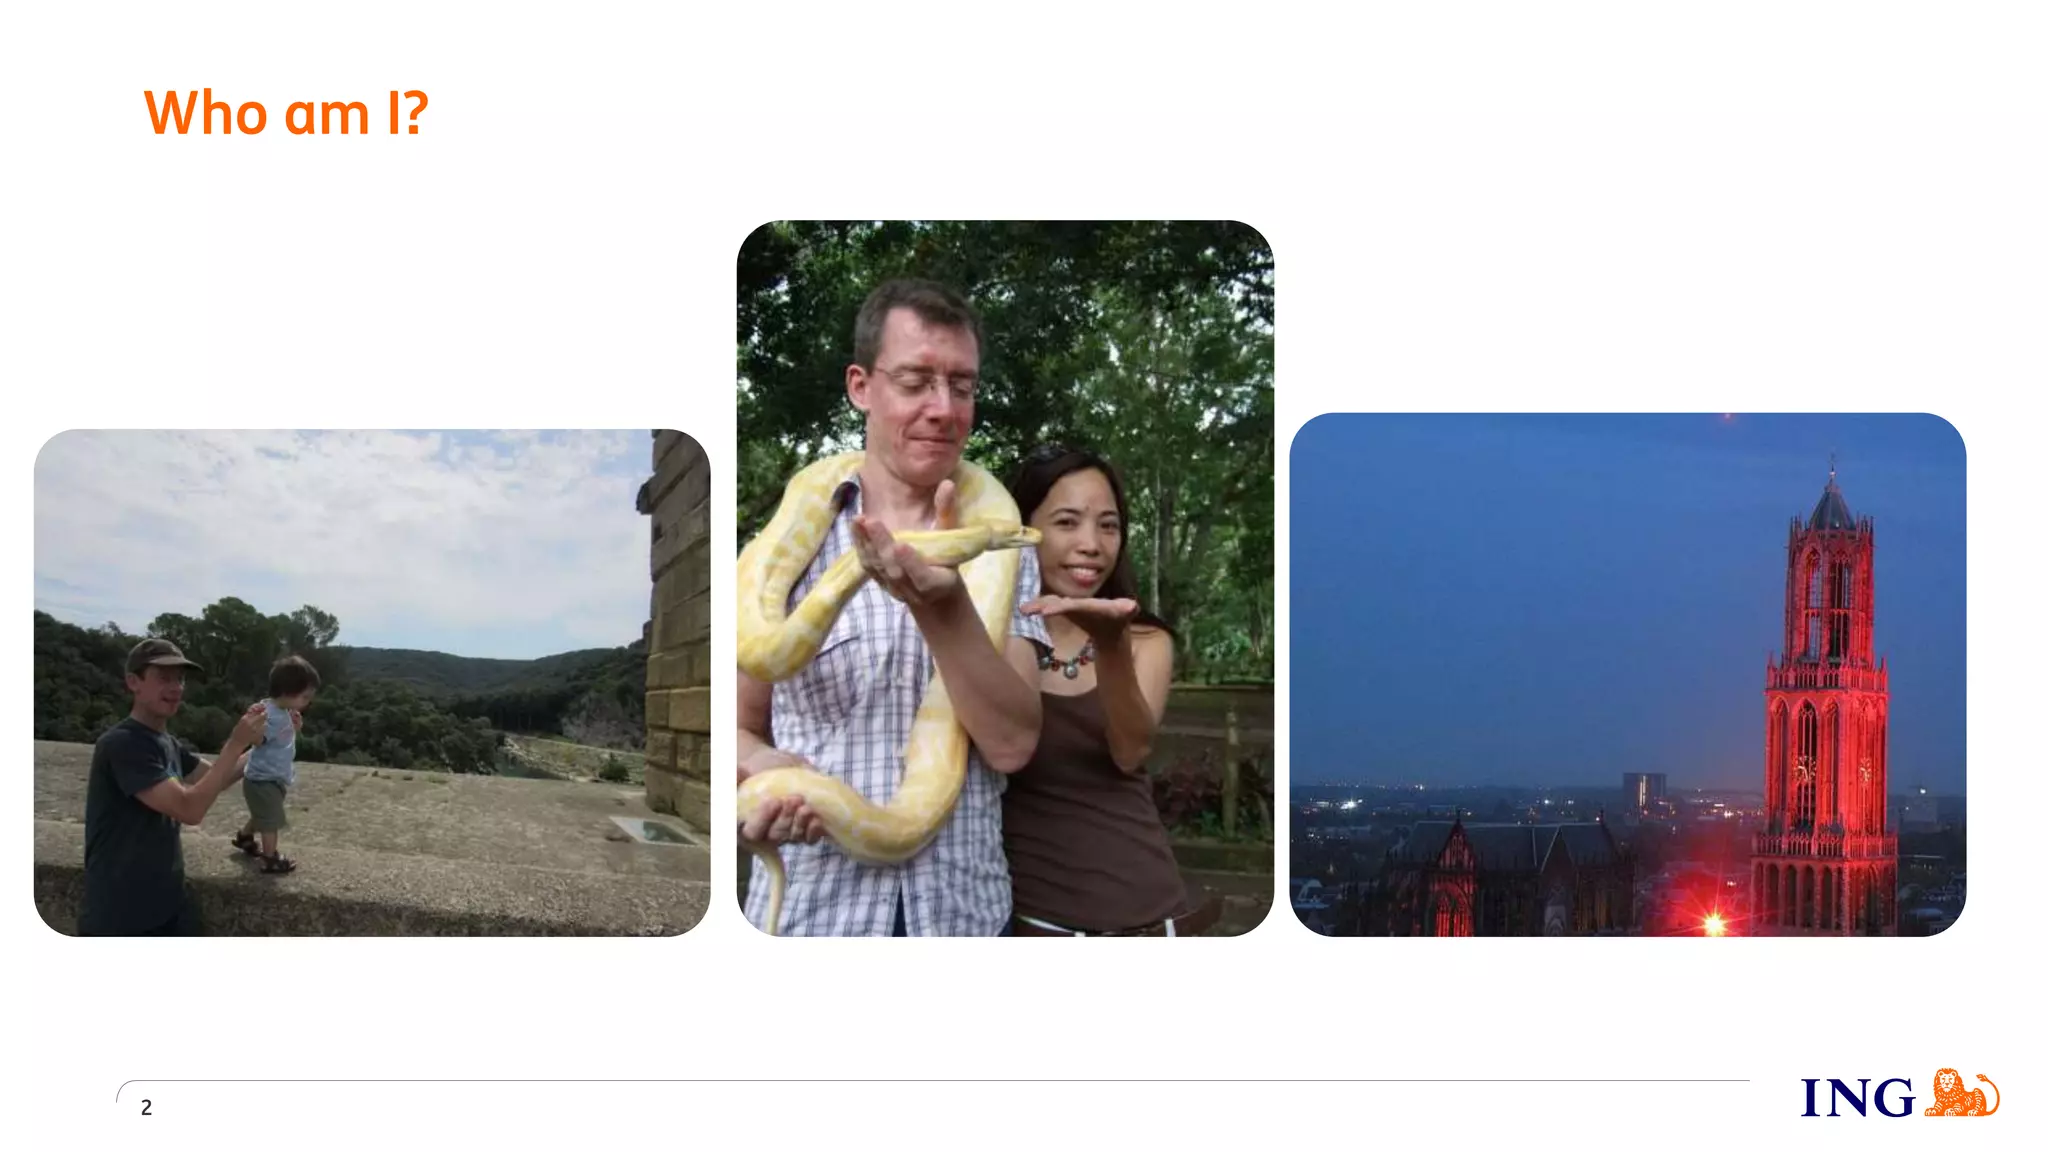The width and height of the screenshot is (2048, 1152).
Task: Click the cloudy sky in left photo
Action: click(340, 530)
